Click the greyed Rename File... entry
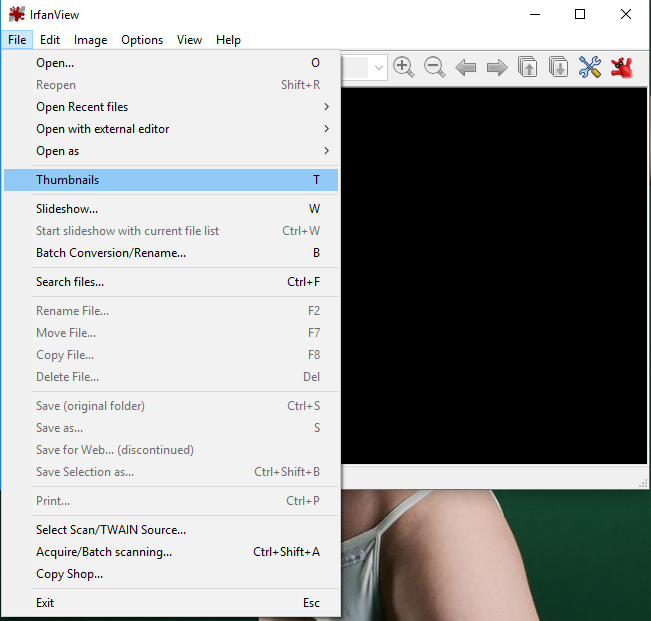This screenshot has height=621, width=651. tap(171, 311)
